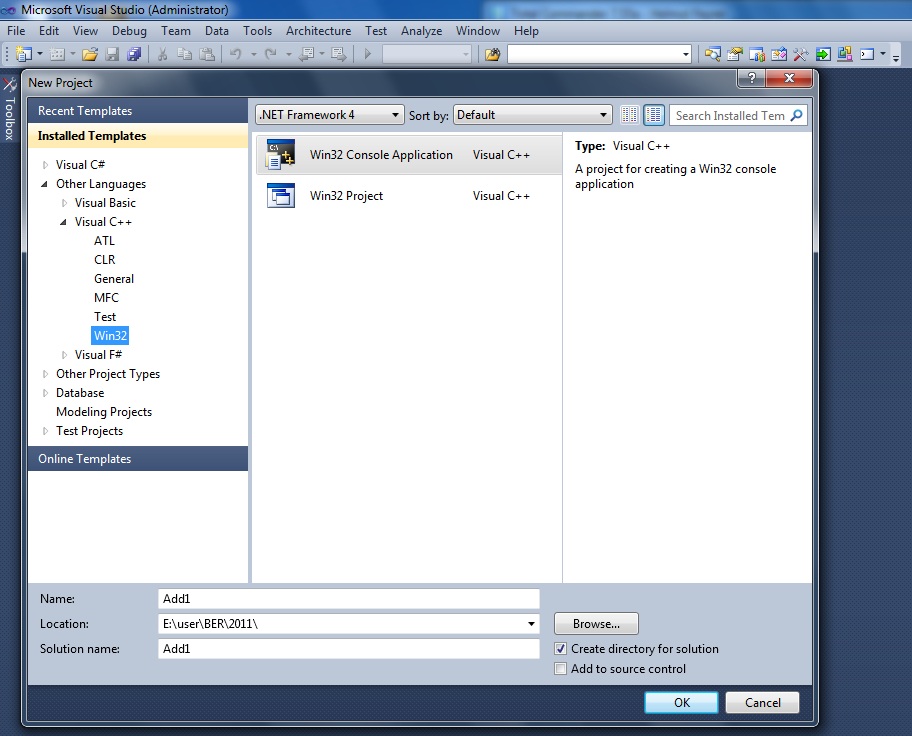Select the MFC tree item
Viewport: 912px width, 736px height.
pos(106,298)
